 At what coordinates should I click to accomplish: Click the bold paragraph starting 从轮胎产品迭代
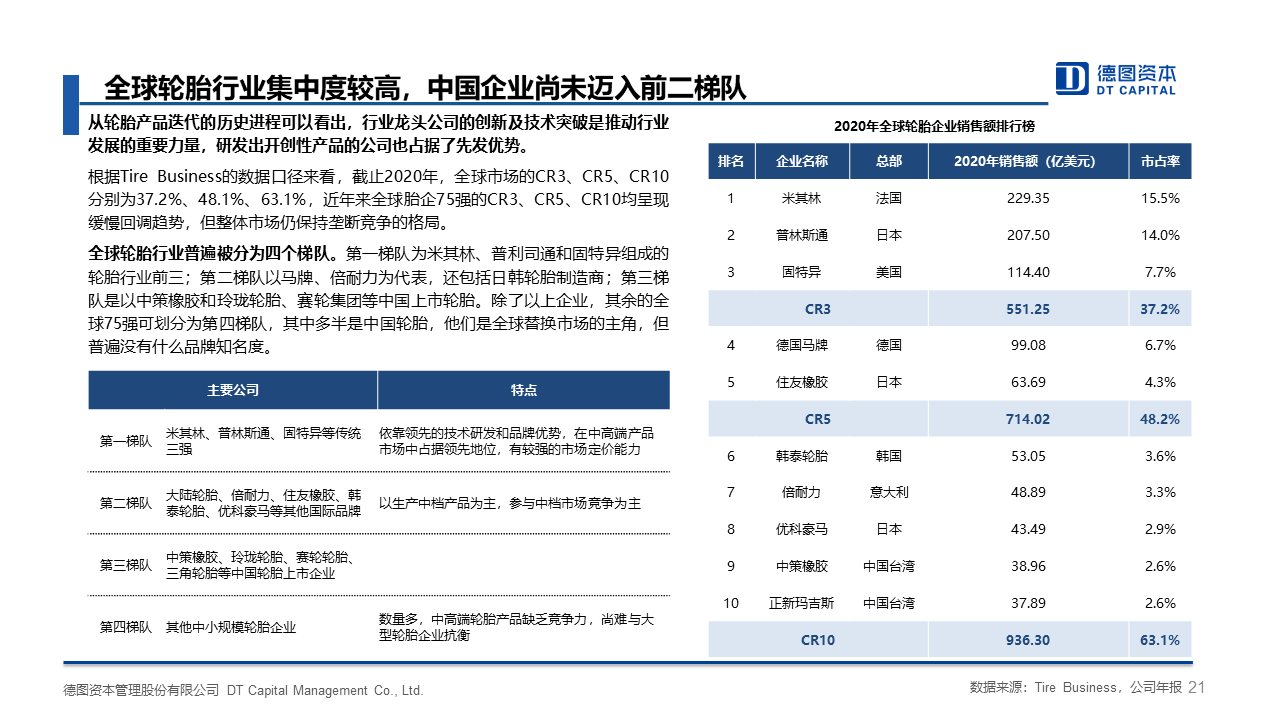(379, 134)
